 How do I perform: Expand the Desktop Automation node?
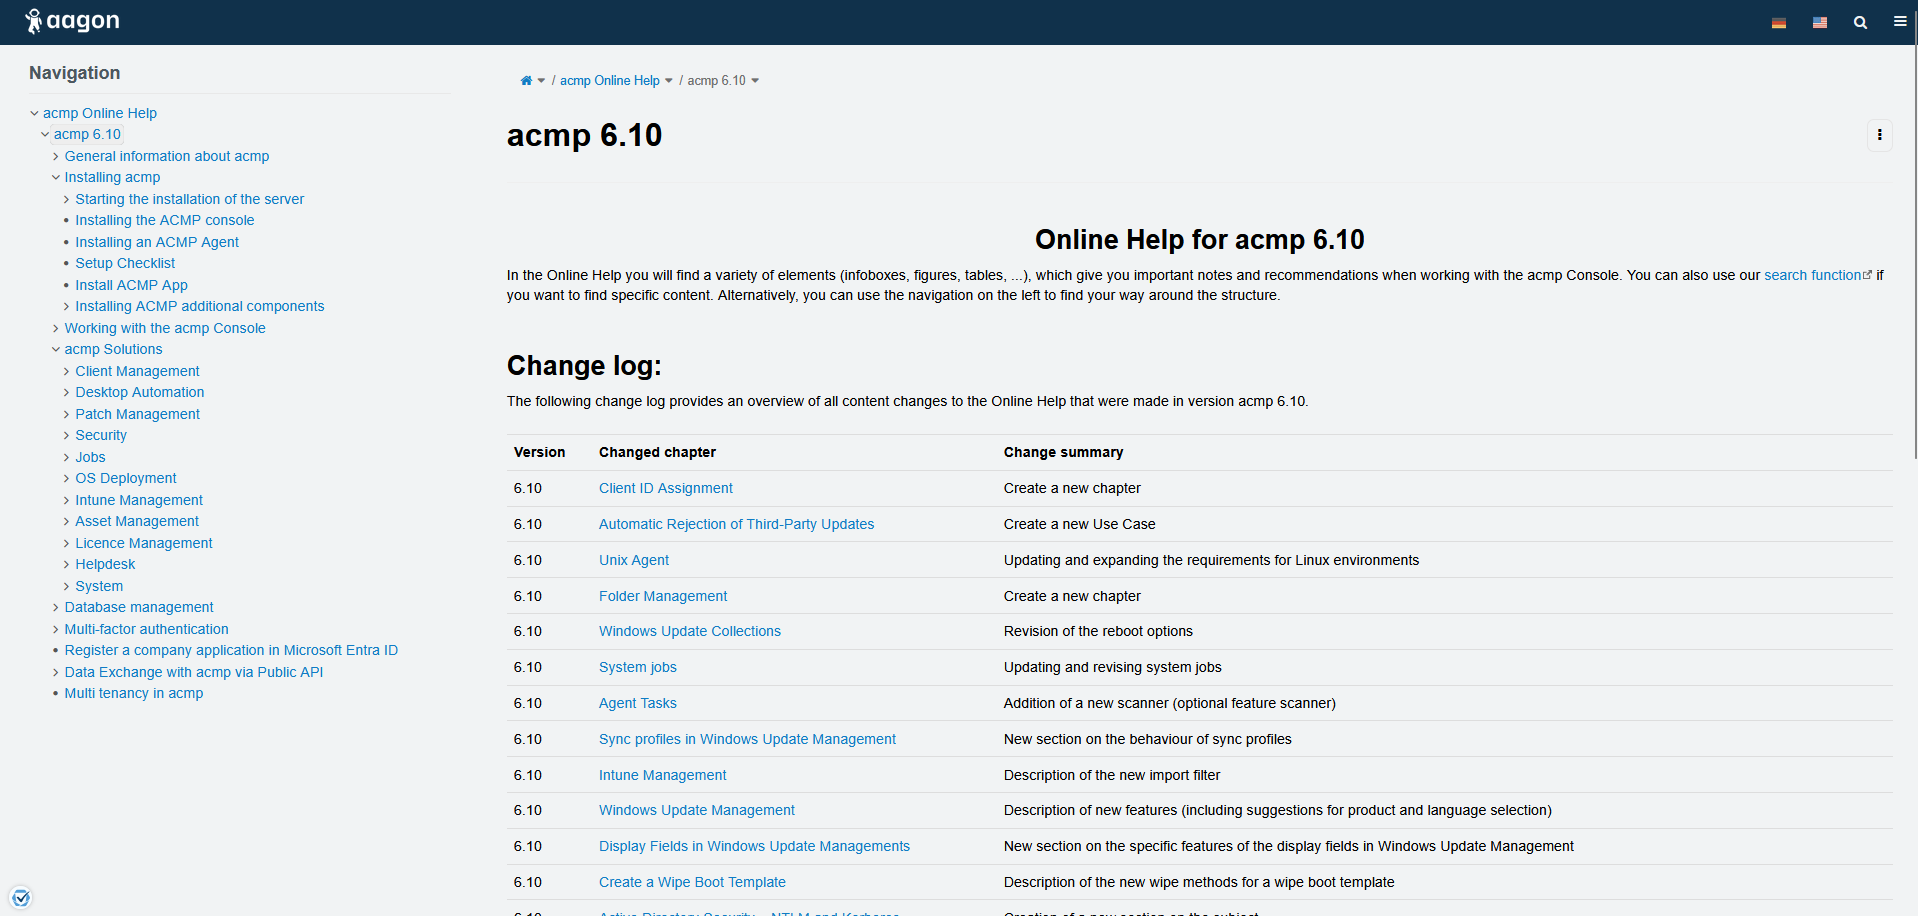67,392
